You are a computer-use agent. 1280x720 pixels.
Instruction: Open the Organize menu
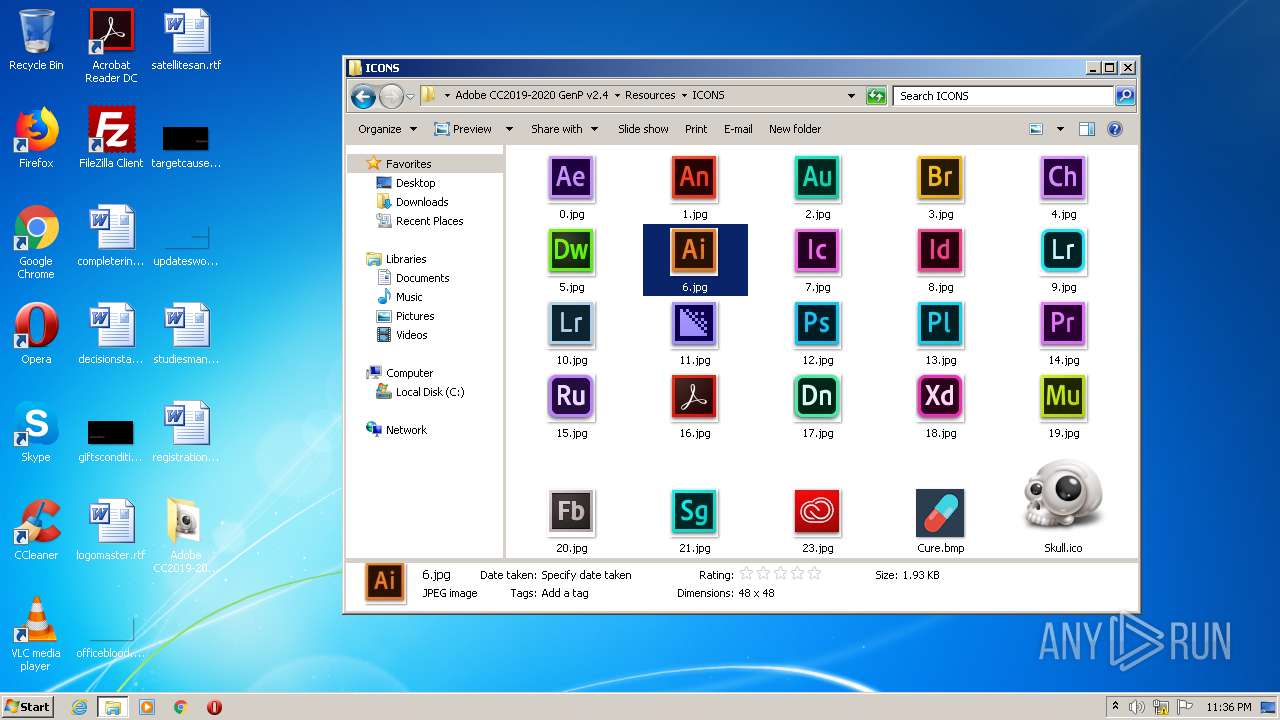386,129
